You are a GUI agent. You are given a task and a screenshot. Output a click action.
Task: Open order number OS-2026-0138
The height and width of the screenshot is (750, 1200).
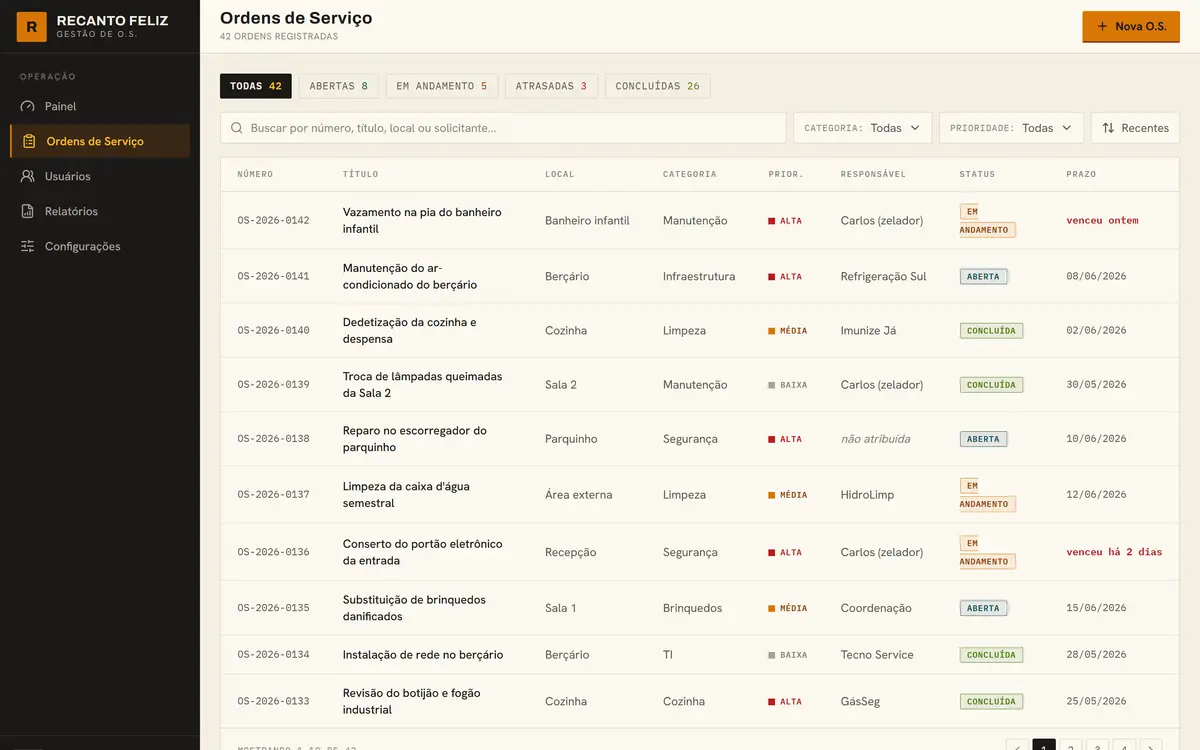click(x=273, y=439)
